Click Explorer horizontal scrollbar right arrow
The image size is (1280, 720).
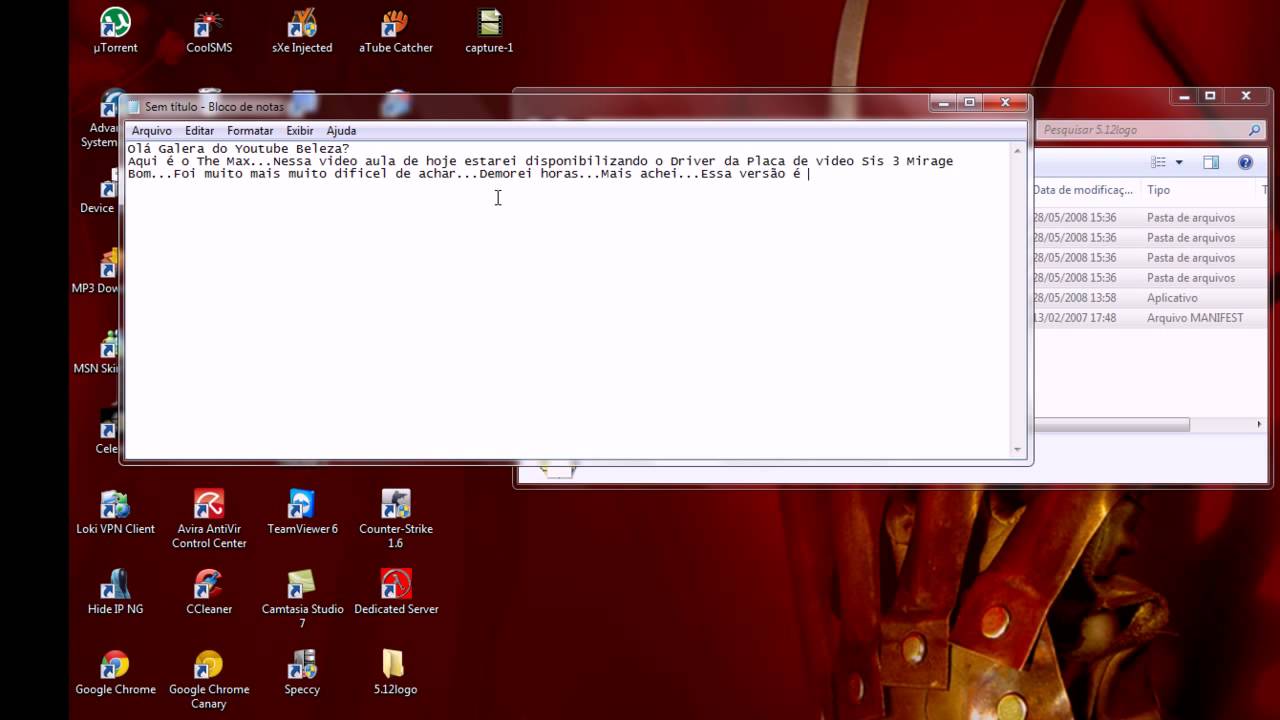1259,424
